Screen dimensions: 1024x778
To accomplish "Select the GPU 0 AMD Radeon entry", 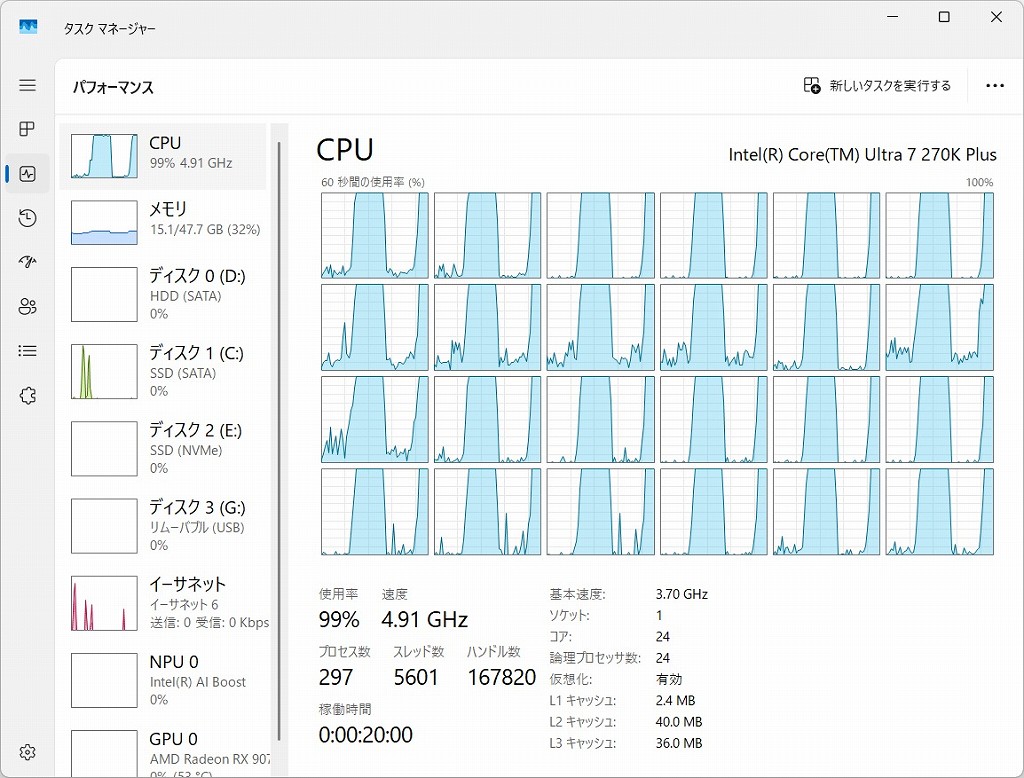I will point(163,751).
